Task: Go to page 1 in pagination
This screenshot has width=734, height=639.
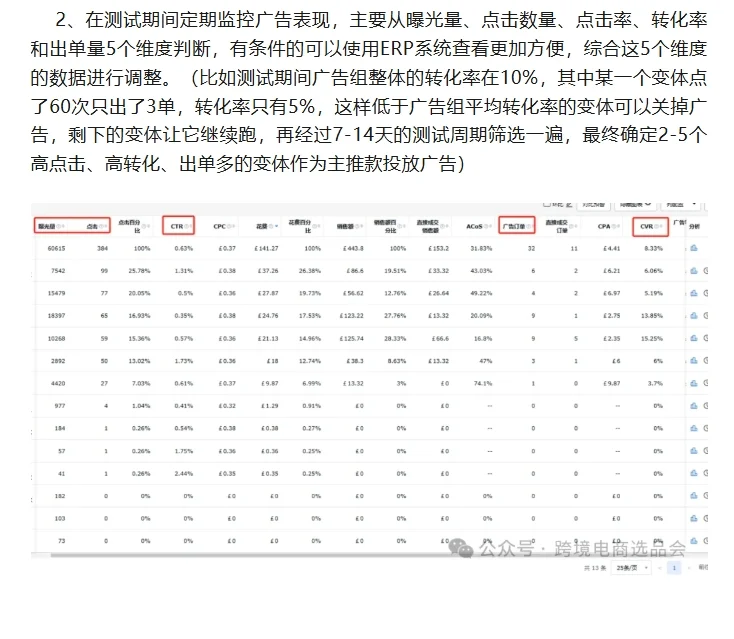Action: pyautogui.click(x=674, y=568)
